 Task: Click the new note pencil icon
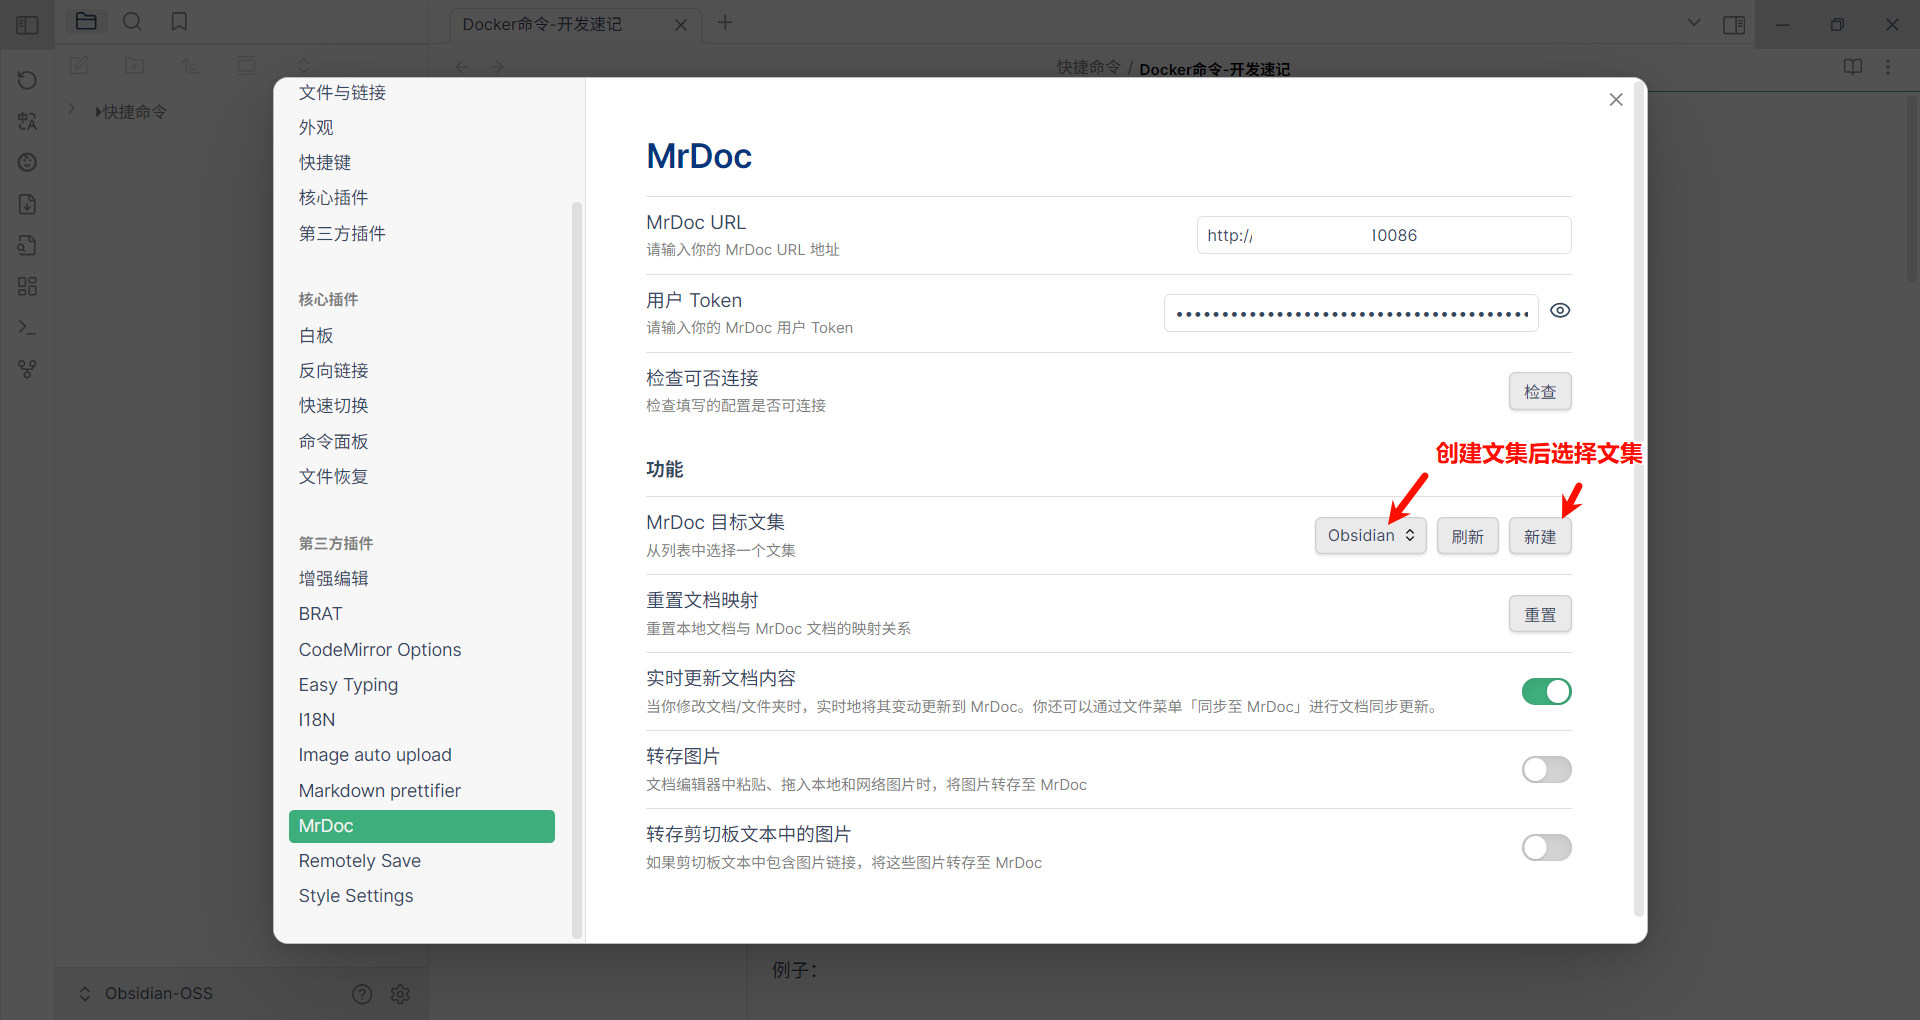tap(79, 66)
